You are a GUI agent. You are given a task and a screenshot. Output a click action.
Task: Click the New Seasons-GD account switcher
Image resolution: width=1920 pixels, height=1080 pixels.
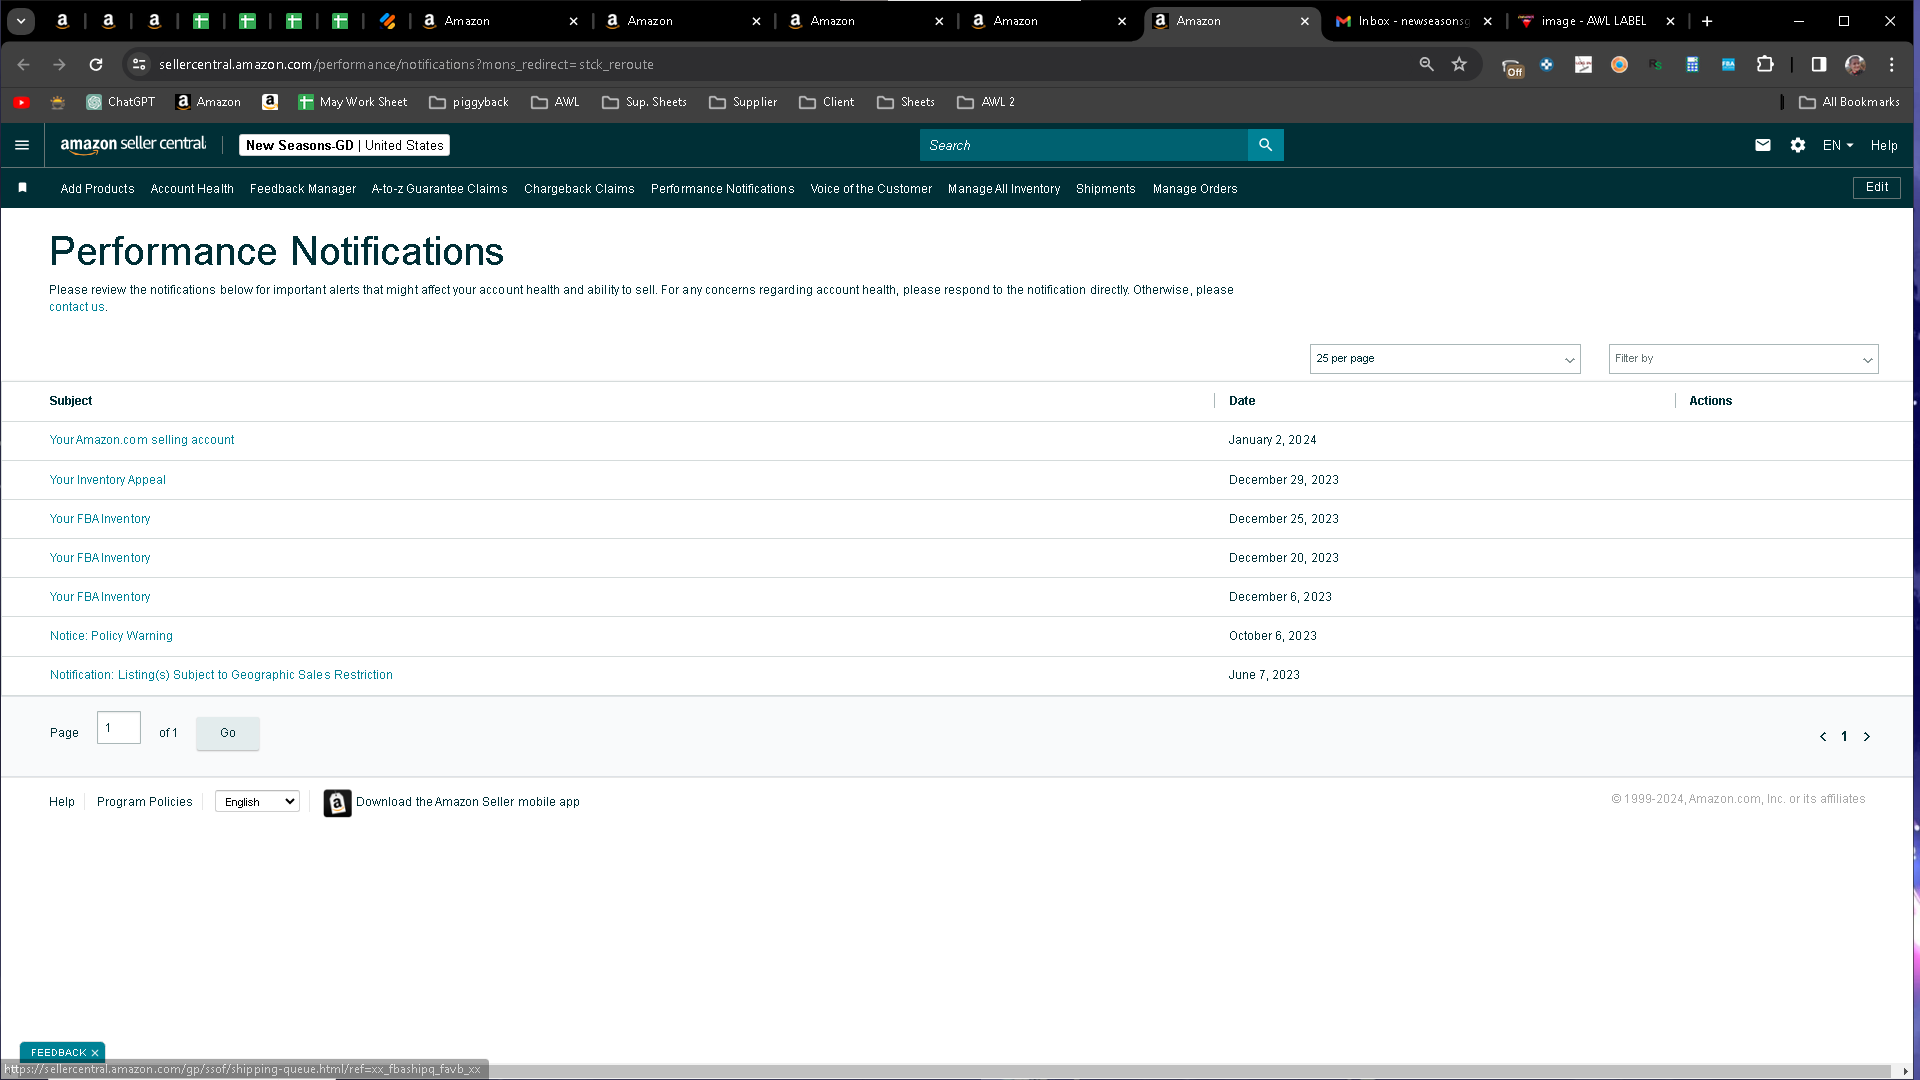344,145
